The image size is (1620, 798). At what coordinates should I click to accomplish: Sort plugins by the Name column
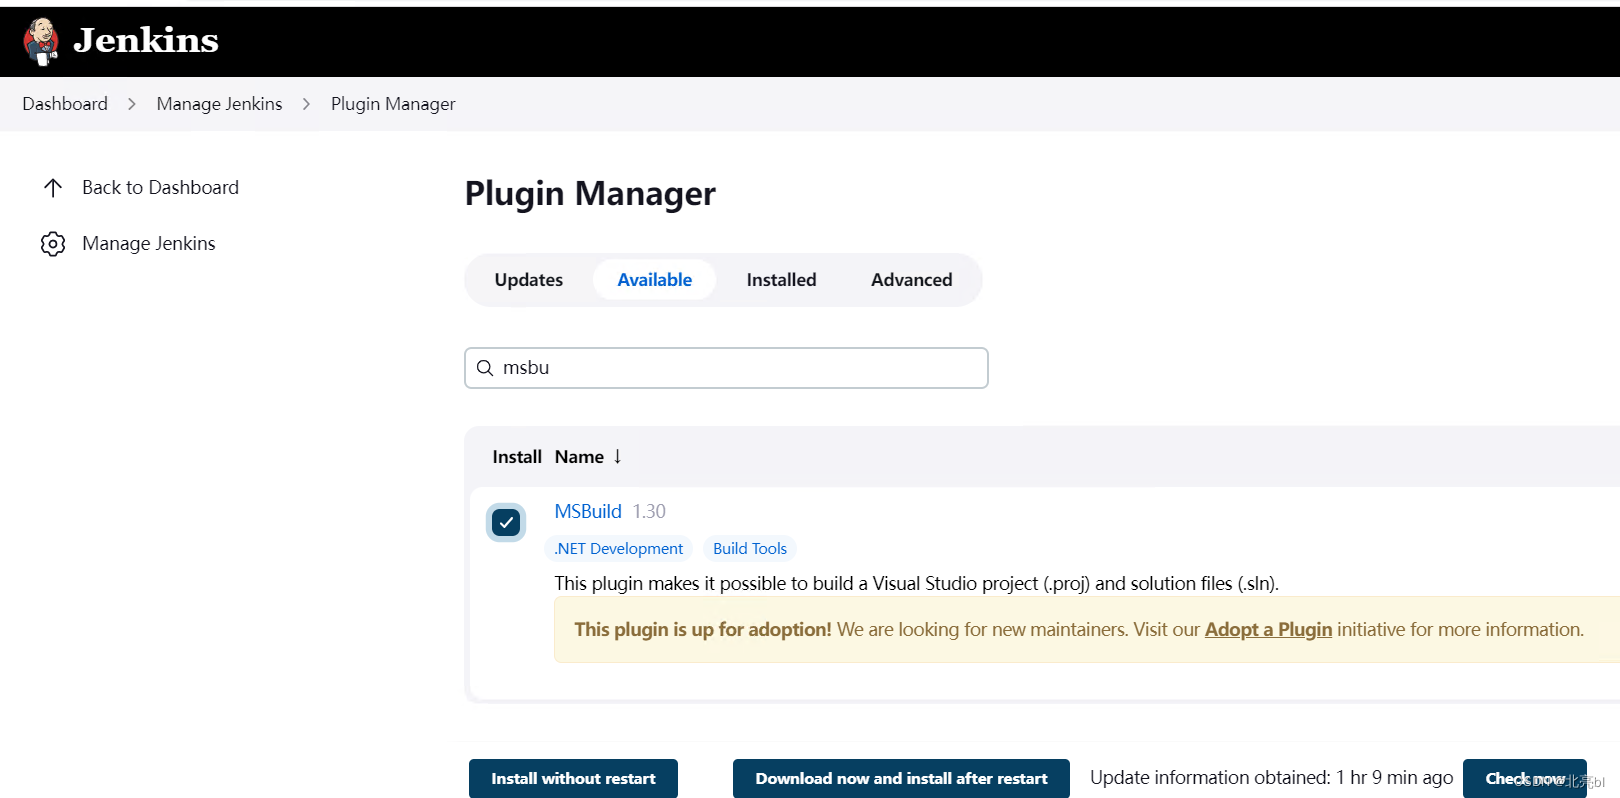(x=588, y=457)
